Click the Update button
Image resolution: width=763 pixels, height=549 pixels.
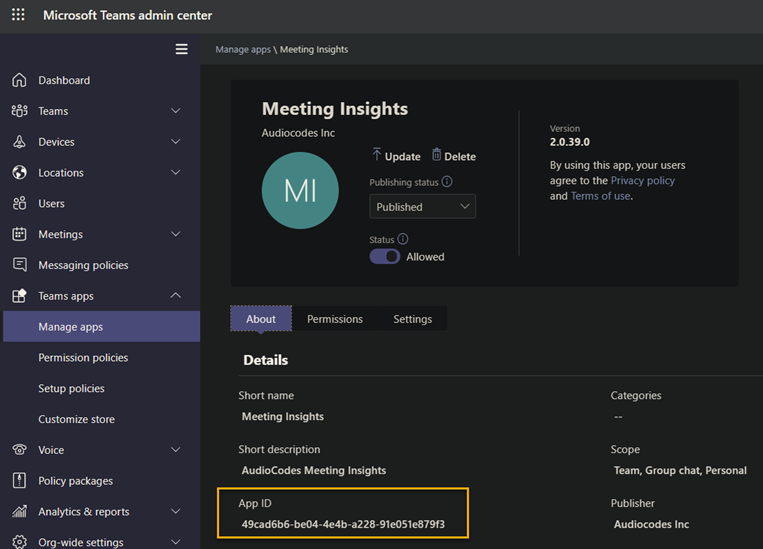point(395,156)
